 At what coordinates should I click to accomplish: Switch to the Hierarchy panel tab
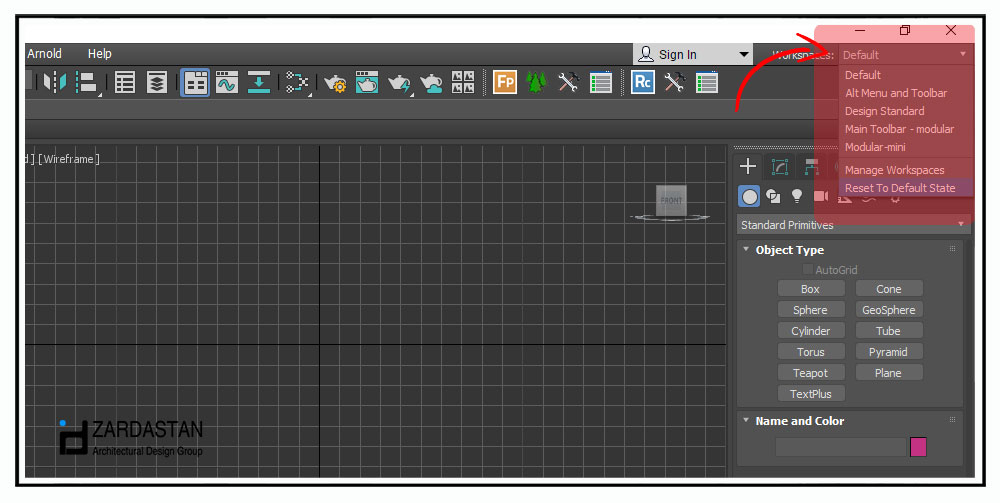811,167
